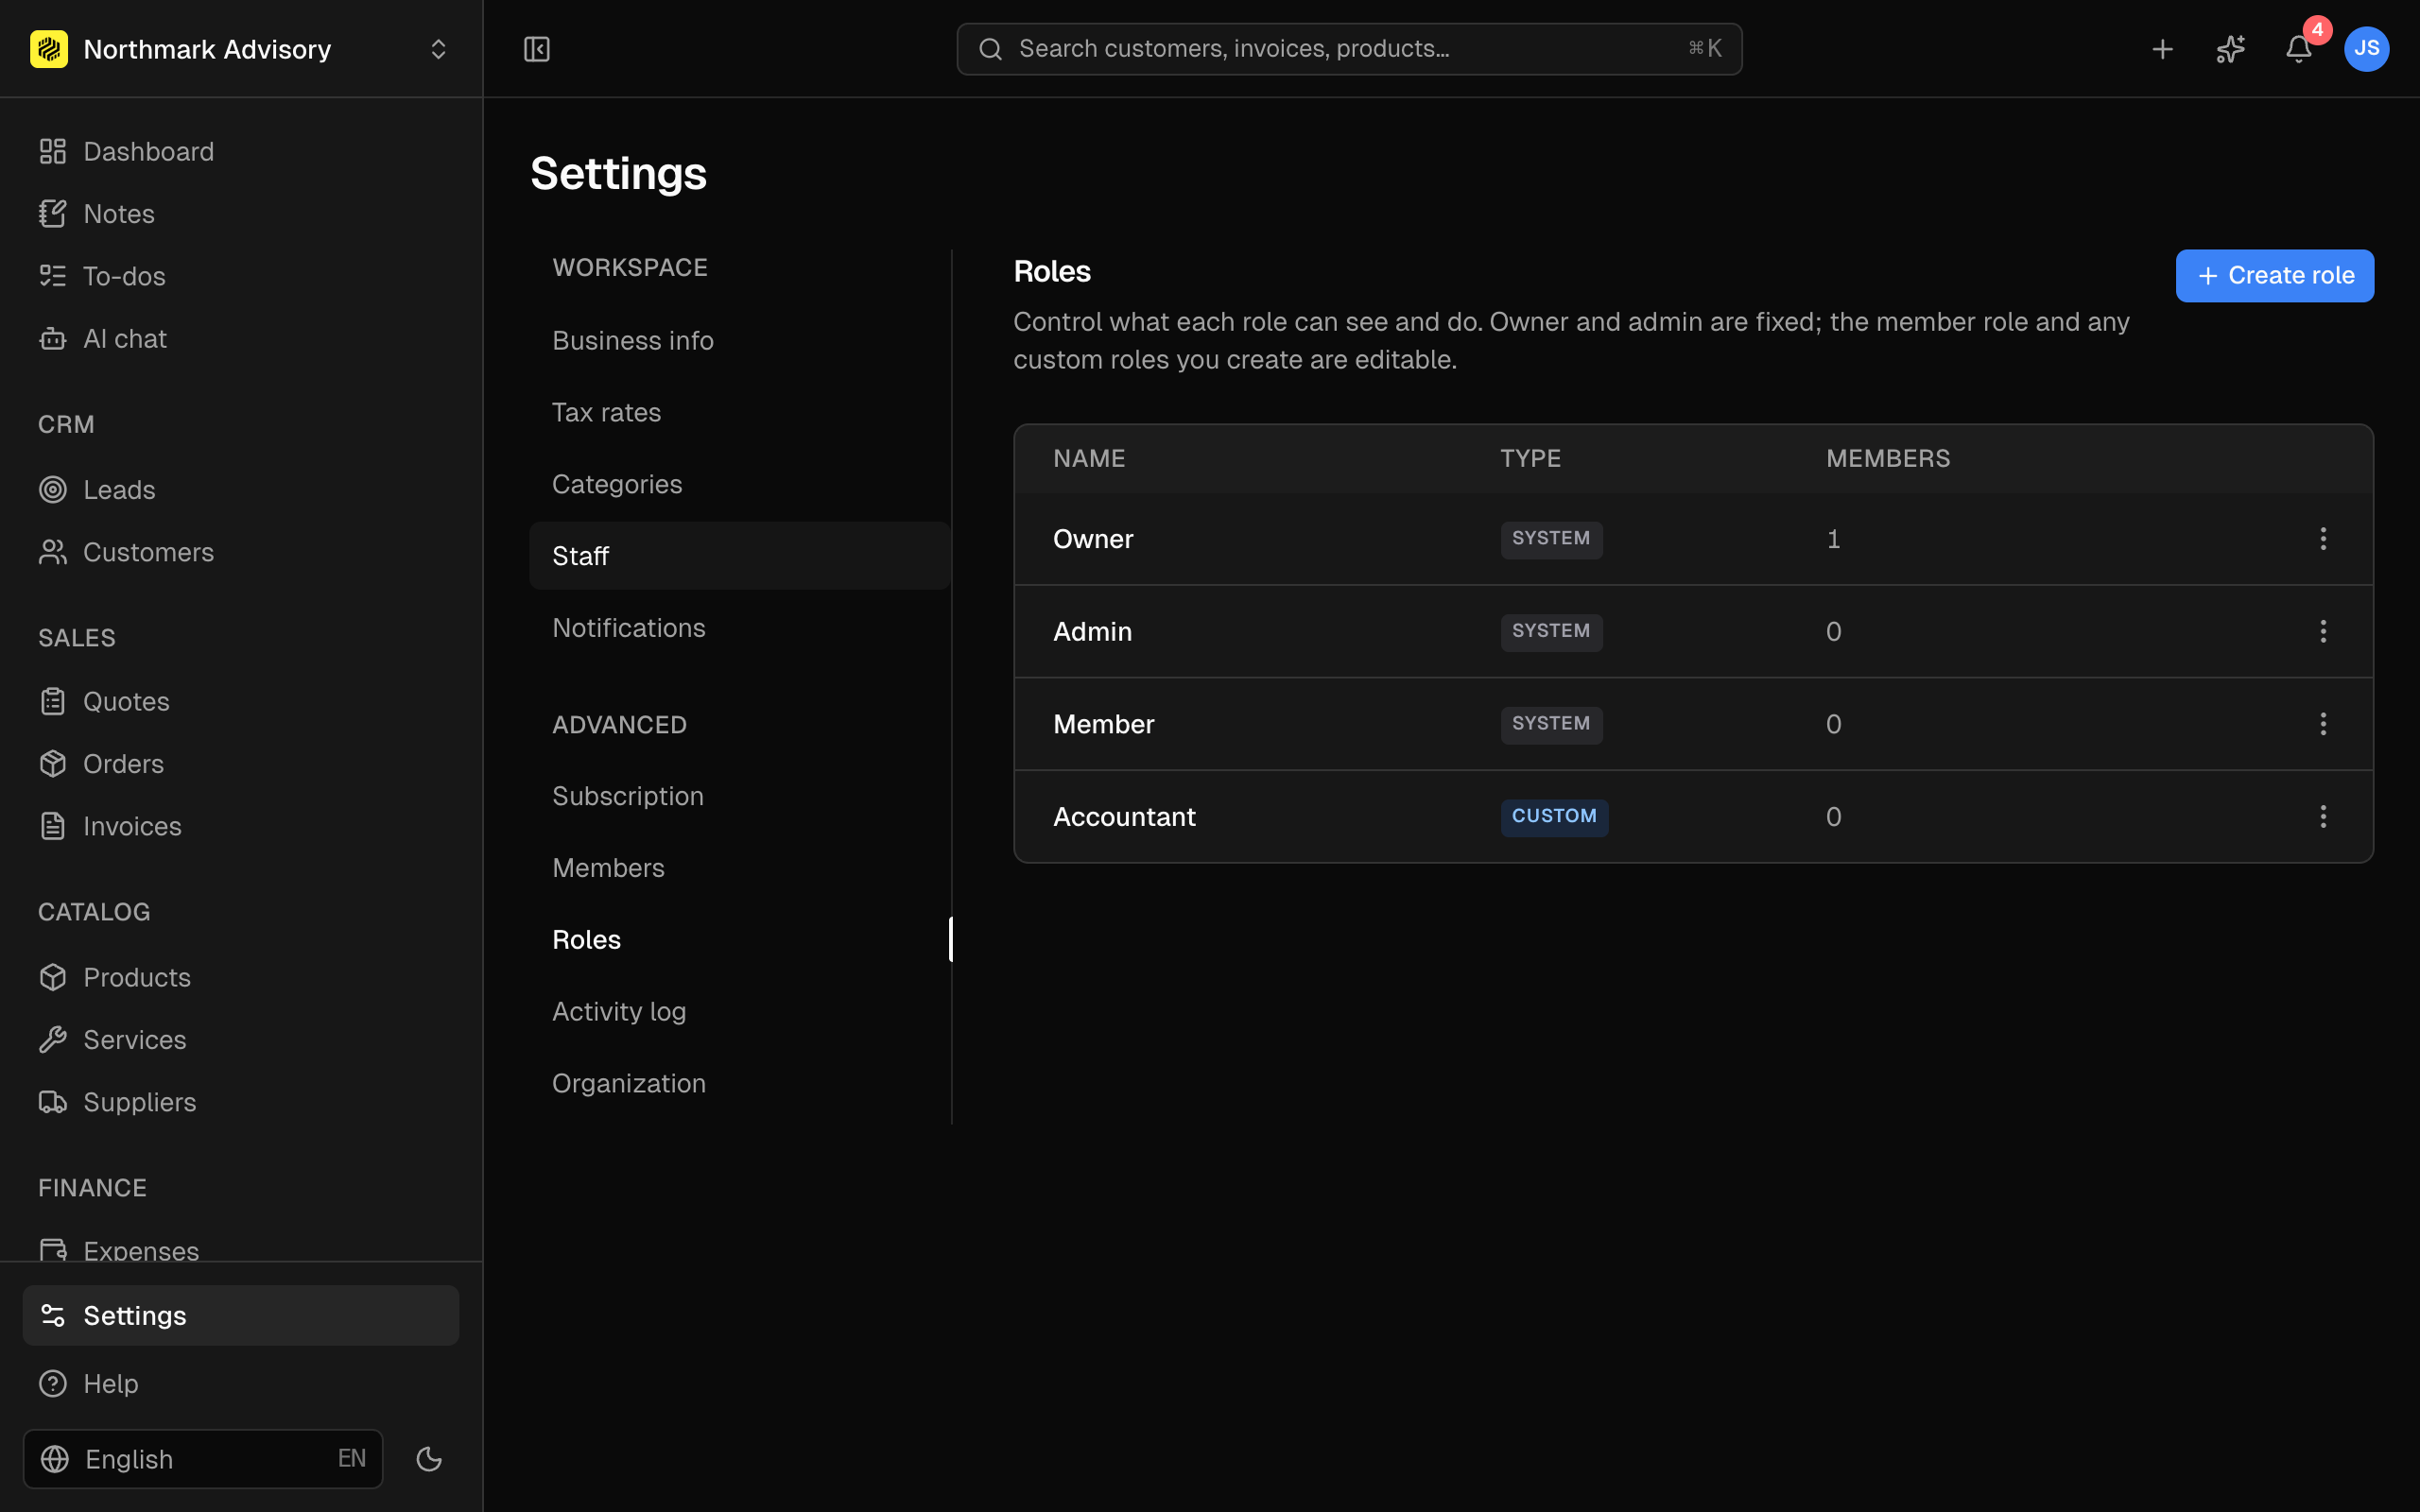Click the Create role button
This screenshot has height=1512, width=2420.
coord(2275,276)
